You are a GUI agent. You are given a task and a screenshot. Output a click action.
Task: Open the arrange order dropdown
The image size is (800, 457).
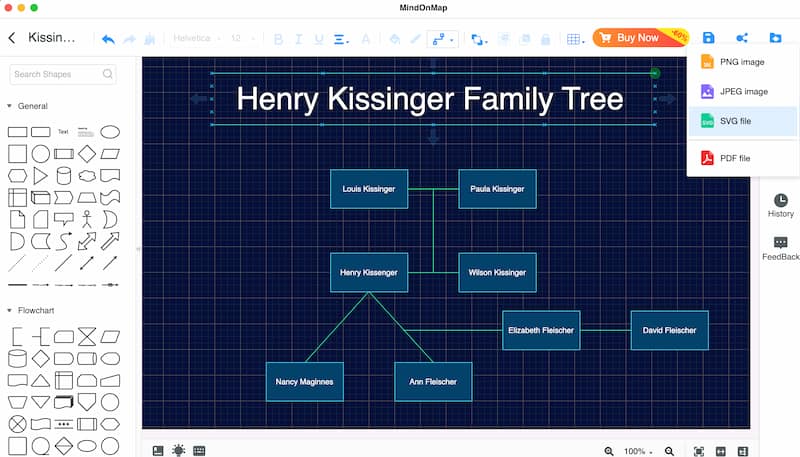(479, 39)
